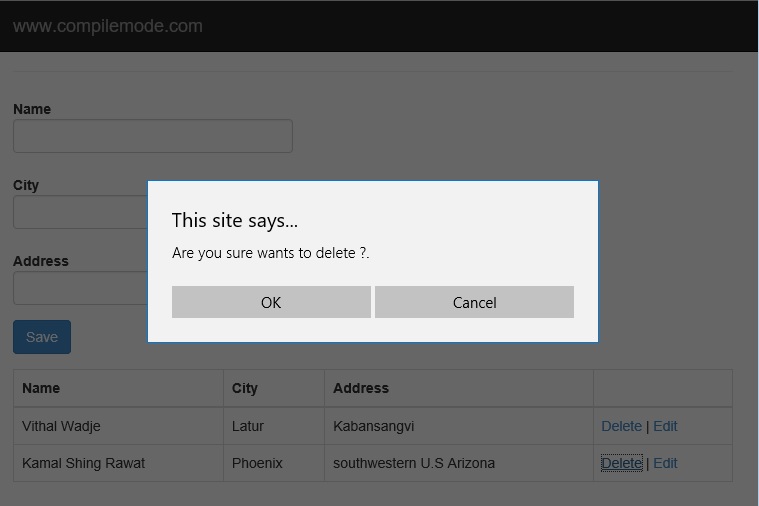The width and height of the screenshot is (759, 506).
Task: Click OK in the delete confirmation dialog
Action: pos(271,302)
